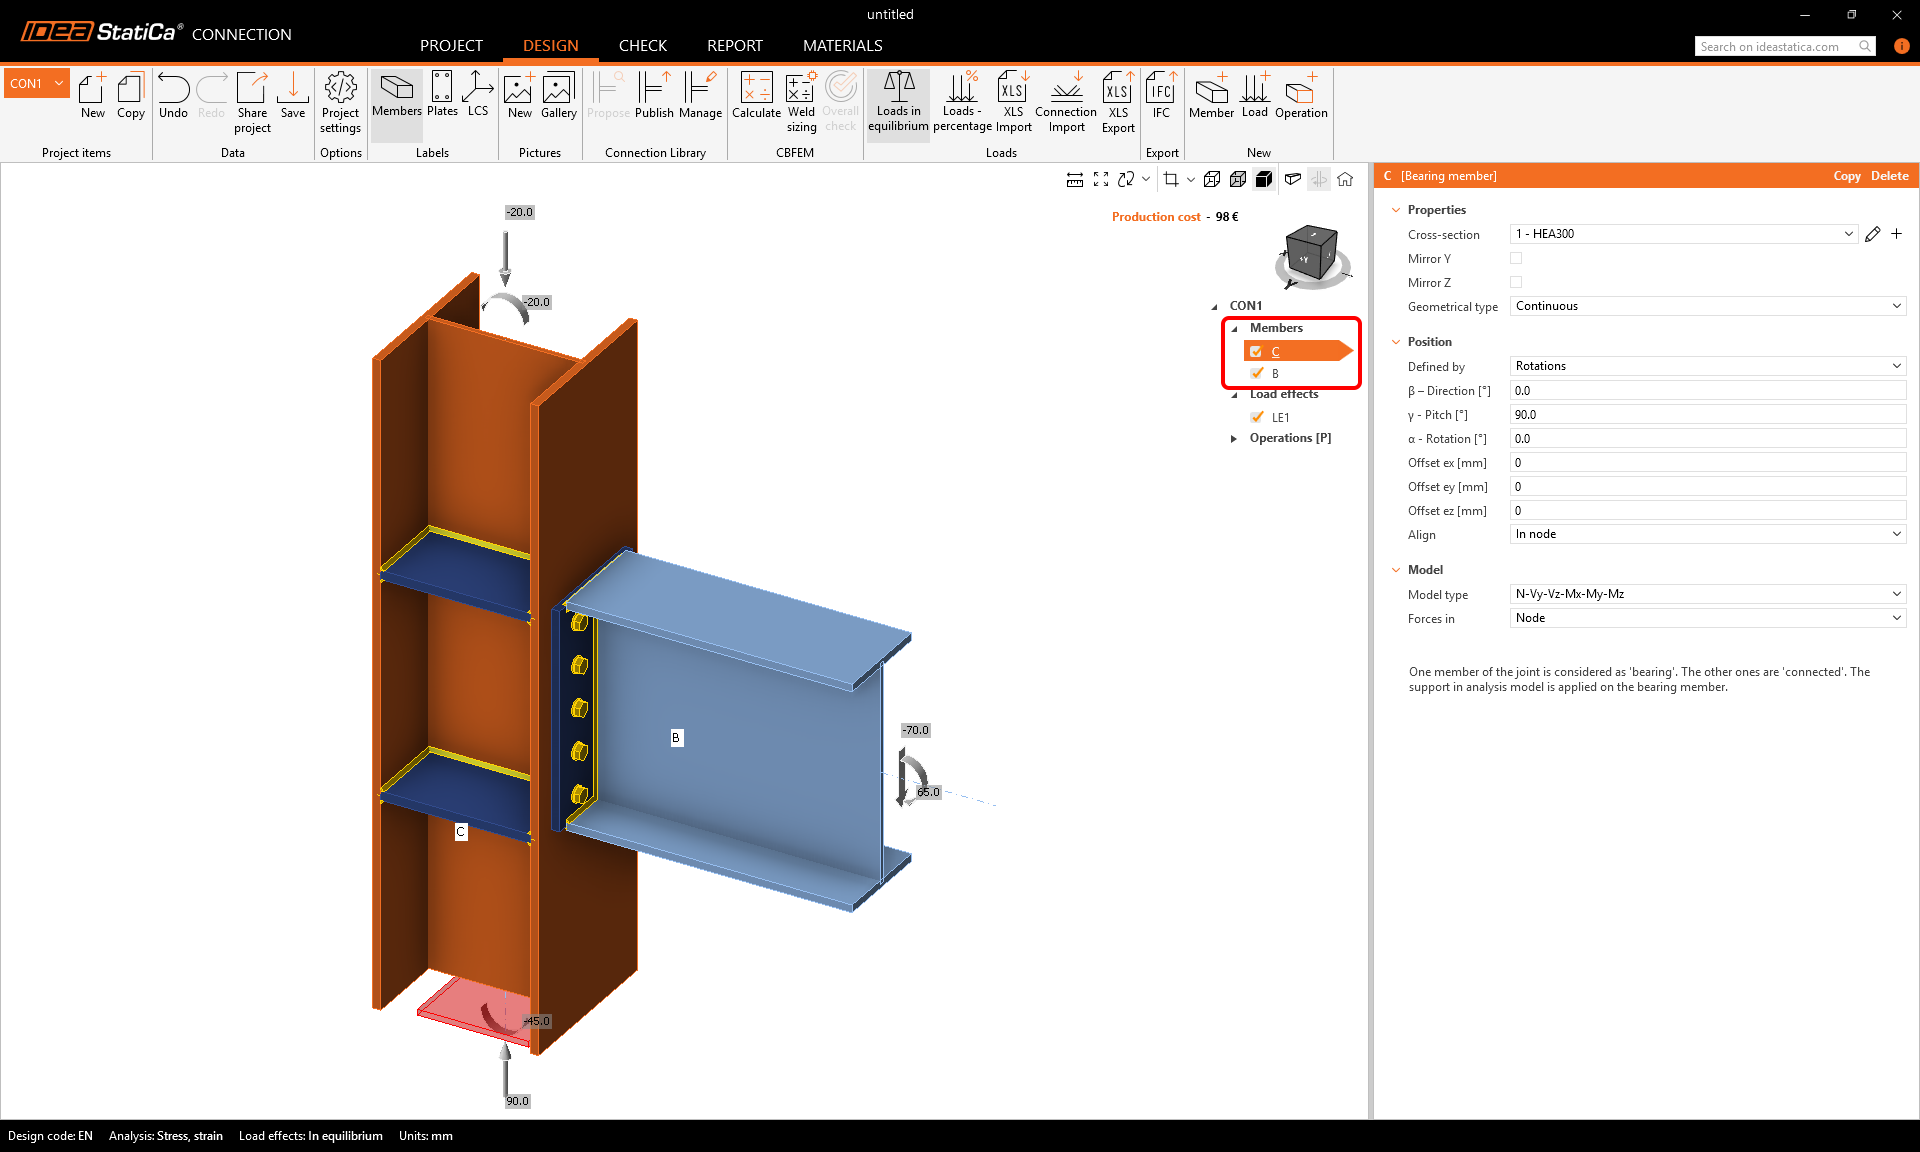Edit cross-section with the pencil icon
This screenshot has height=1152, width=1920.
pos(1872,234)
